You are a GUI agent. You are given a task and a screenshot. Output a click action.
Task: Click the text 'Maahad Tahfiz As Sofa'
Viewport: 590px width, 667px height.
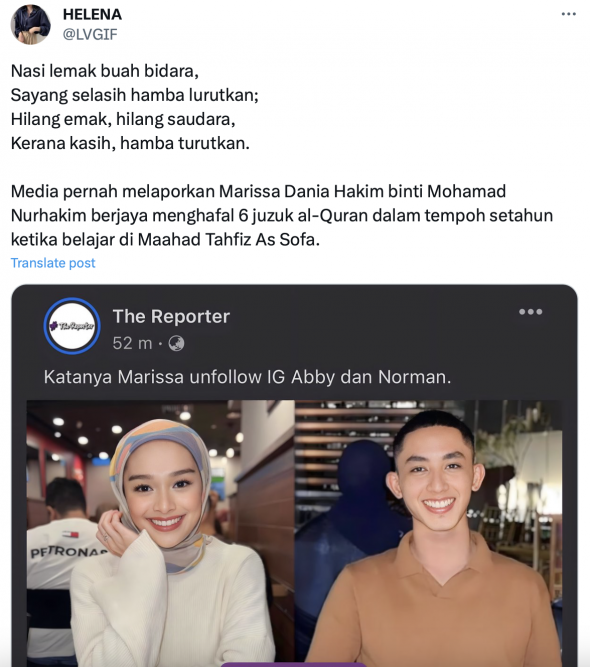click(227, 240)
